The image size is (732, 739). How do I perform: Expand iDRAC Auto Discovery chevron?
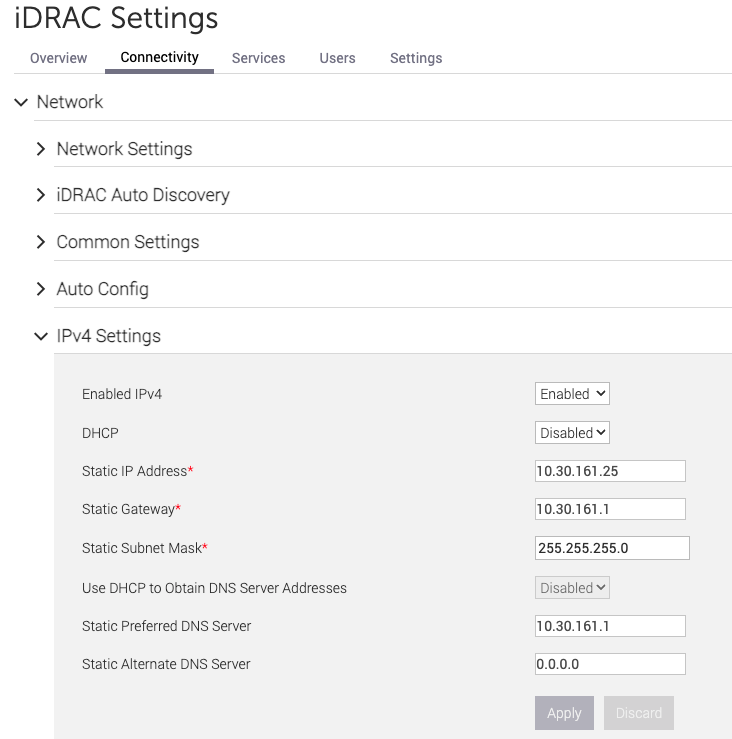pos(41,195)
